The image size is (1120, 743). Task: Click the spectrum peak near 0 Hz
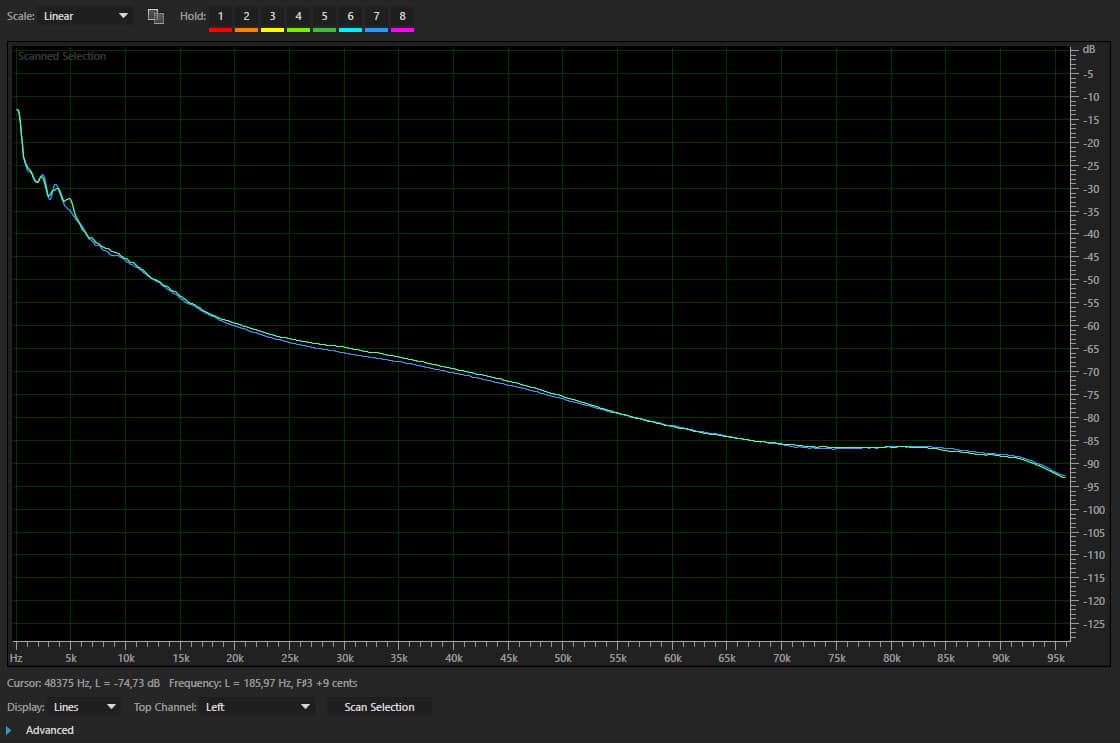pos(18,111)
